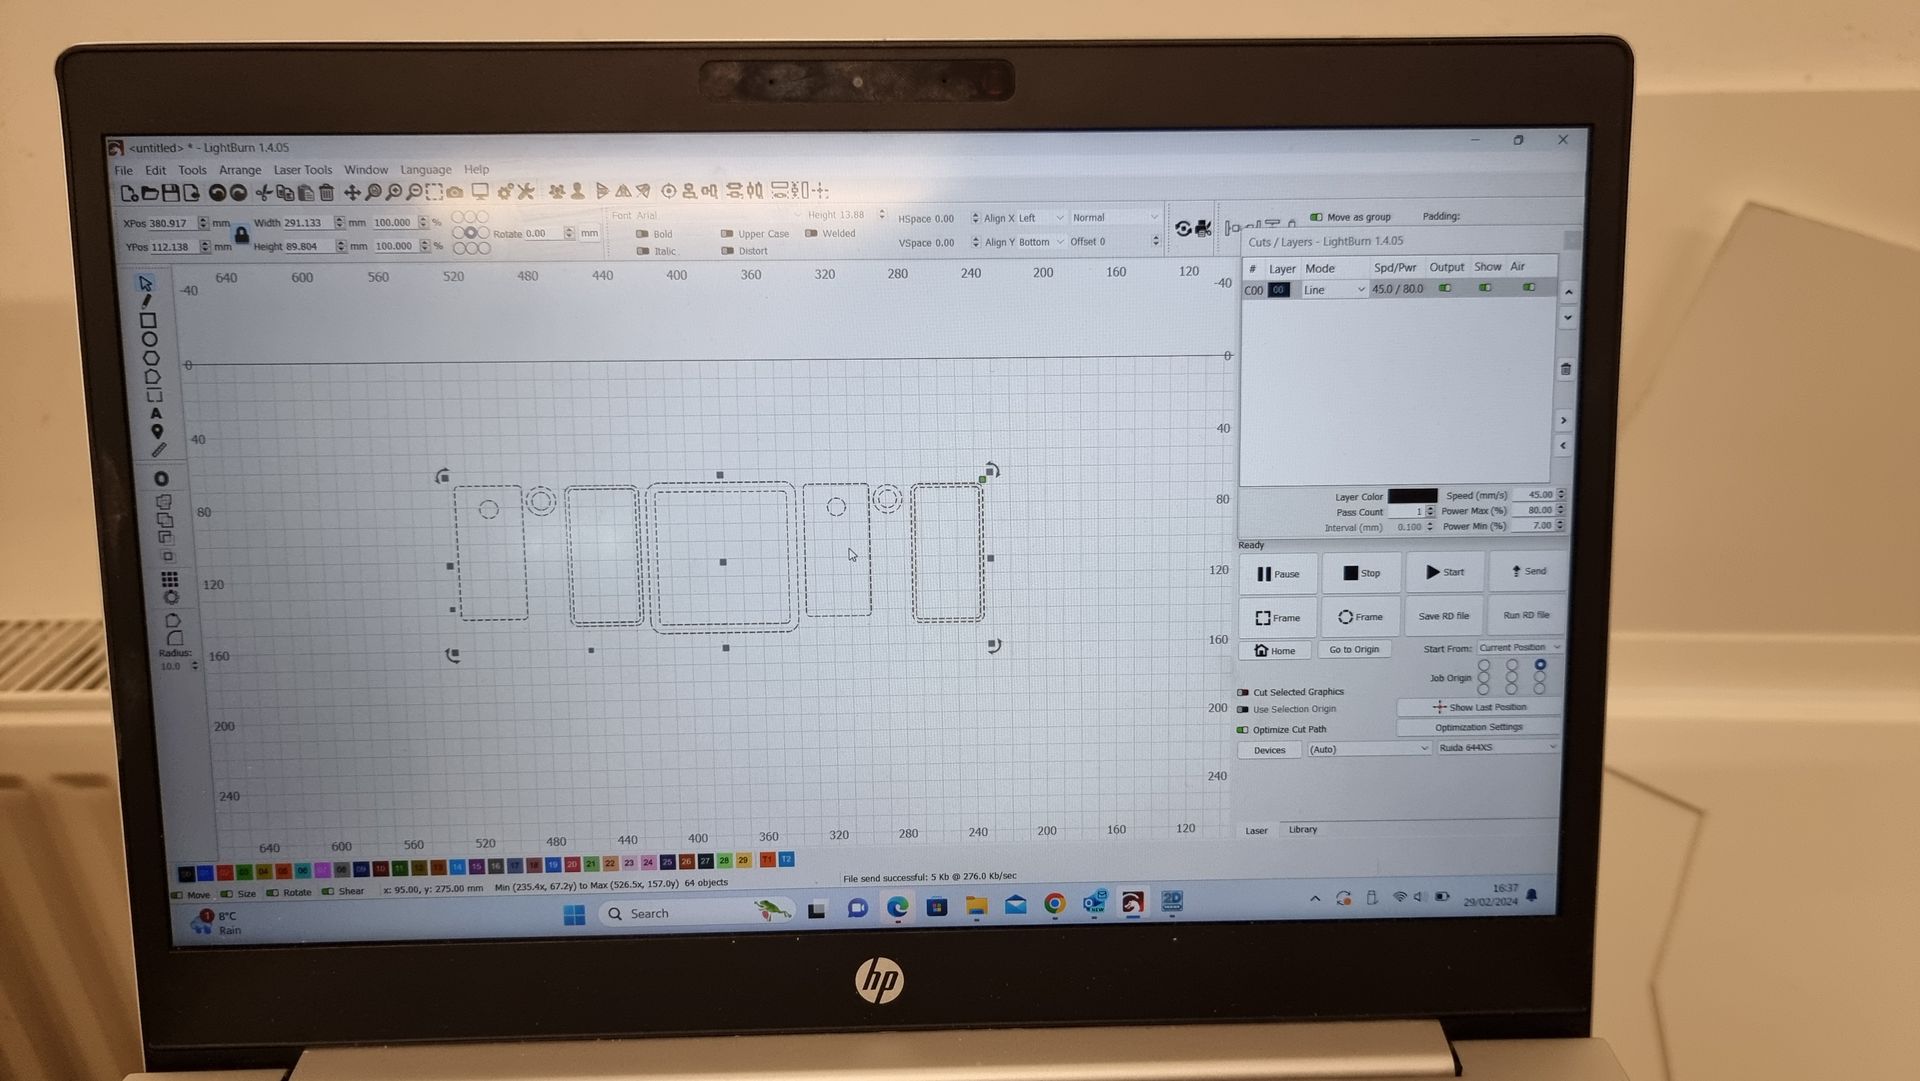Switch to the Library tab
1920x1081 pixels.
pos(1302,830)
